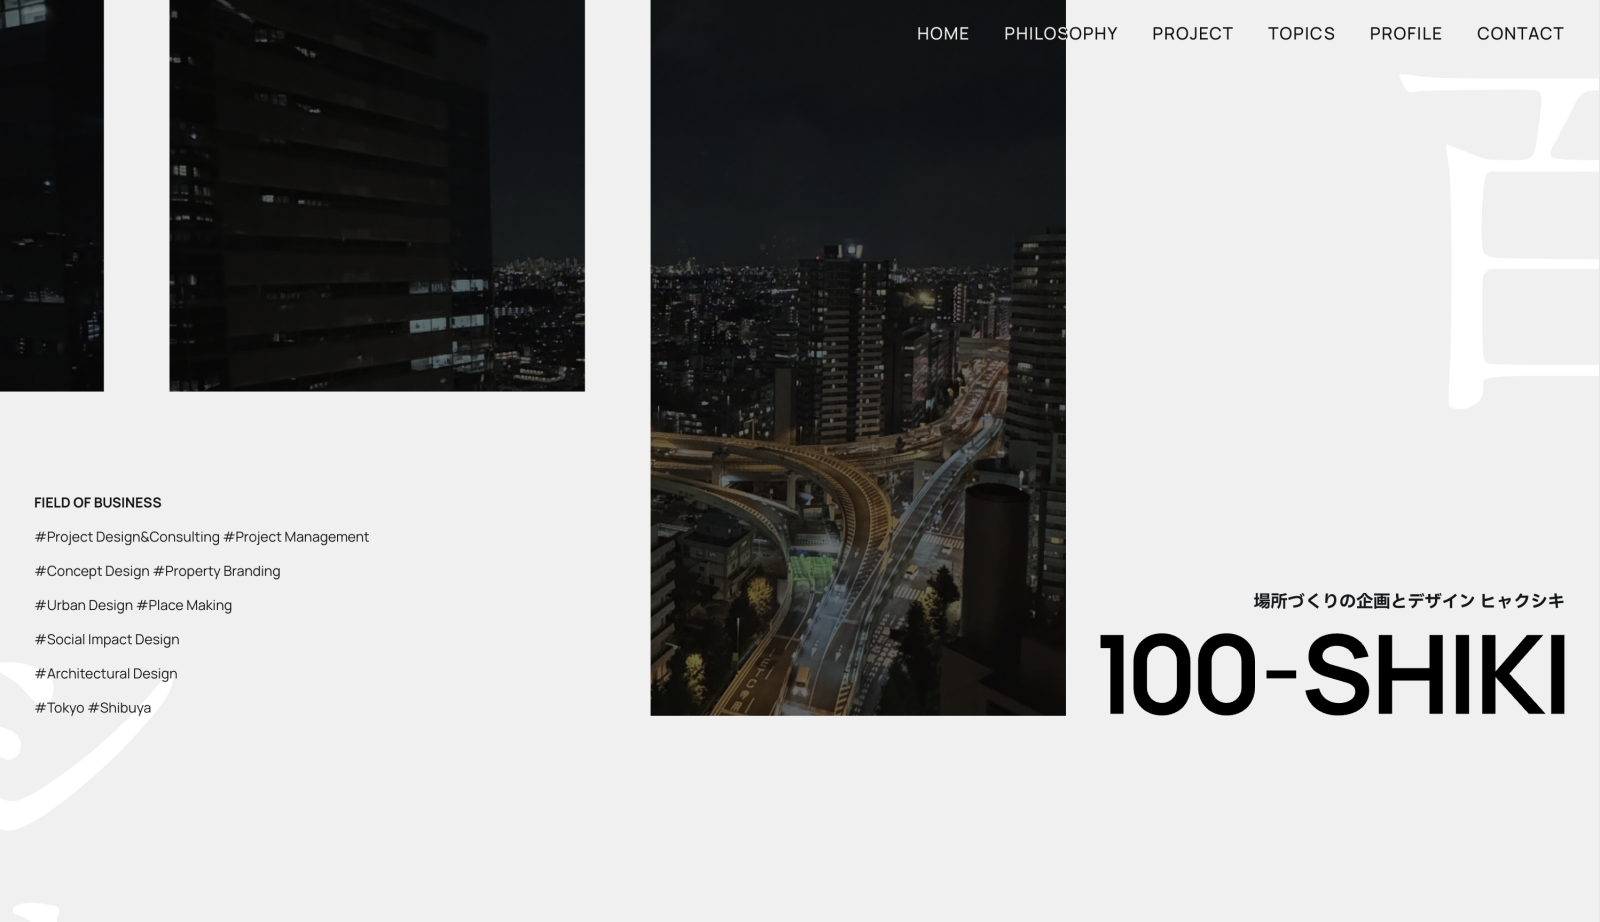This screenshot has height=922, width=1600.
Task: Click the CONTACT navigation item
Action: click(x=1519, y=33)
